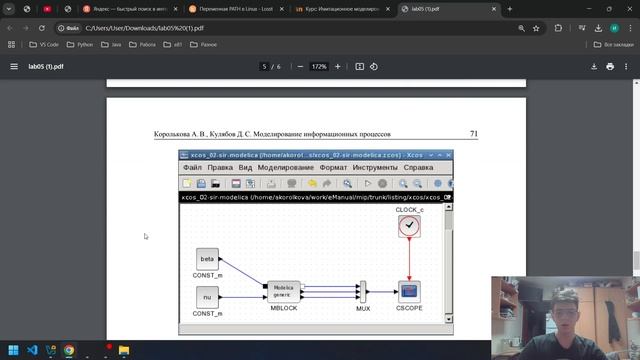Go back to the previous page

coord(10,28)
